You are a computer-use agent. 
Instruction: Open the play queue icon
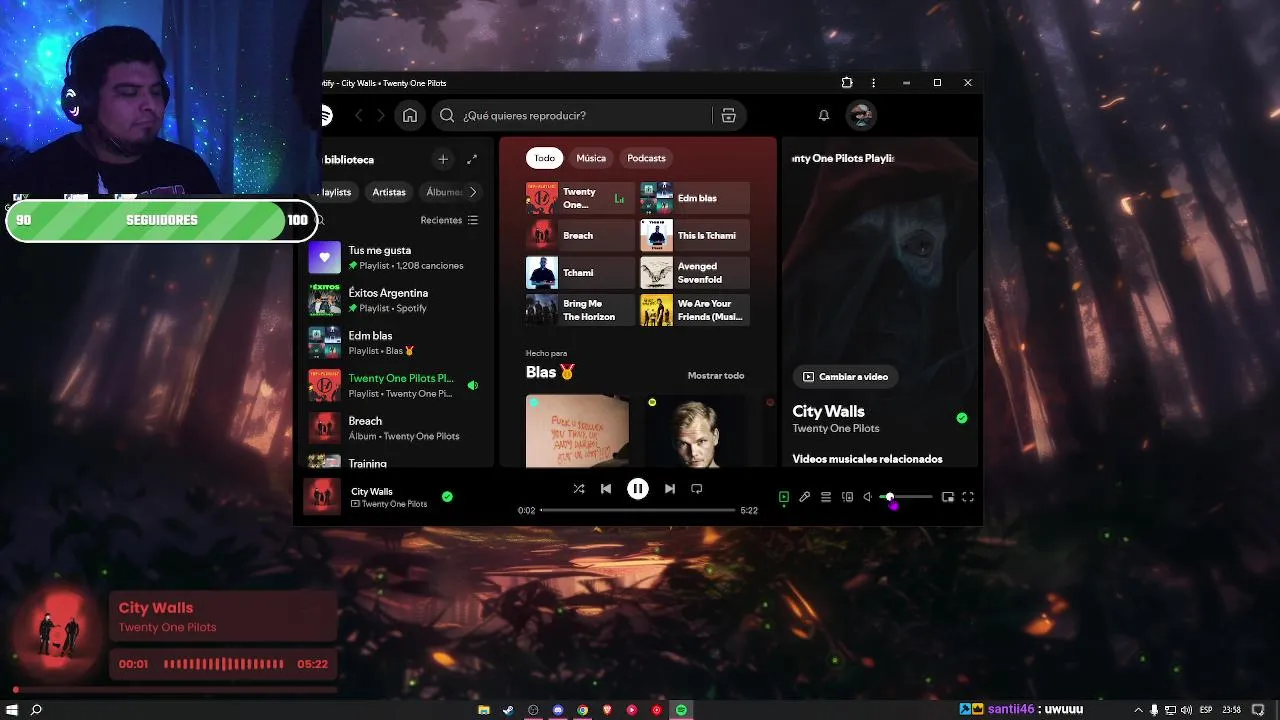click(826, 497)
